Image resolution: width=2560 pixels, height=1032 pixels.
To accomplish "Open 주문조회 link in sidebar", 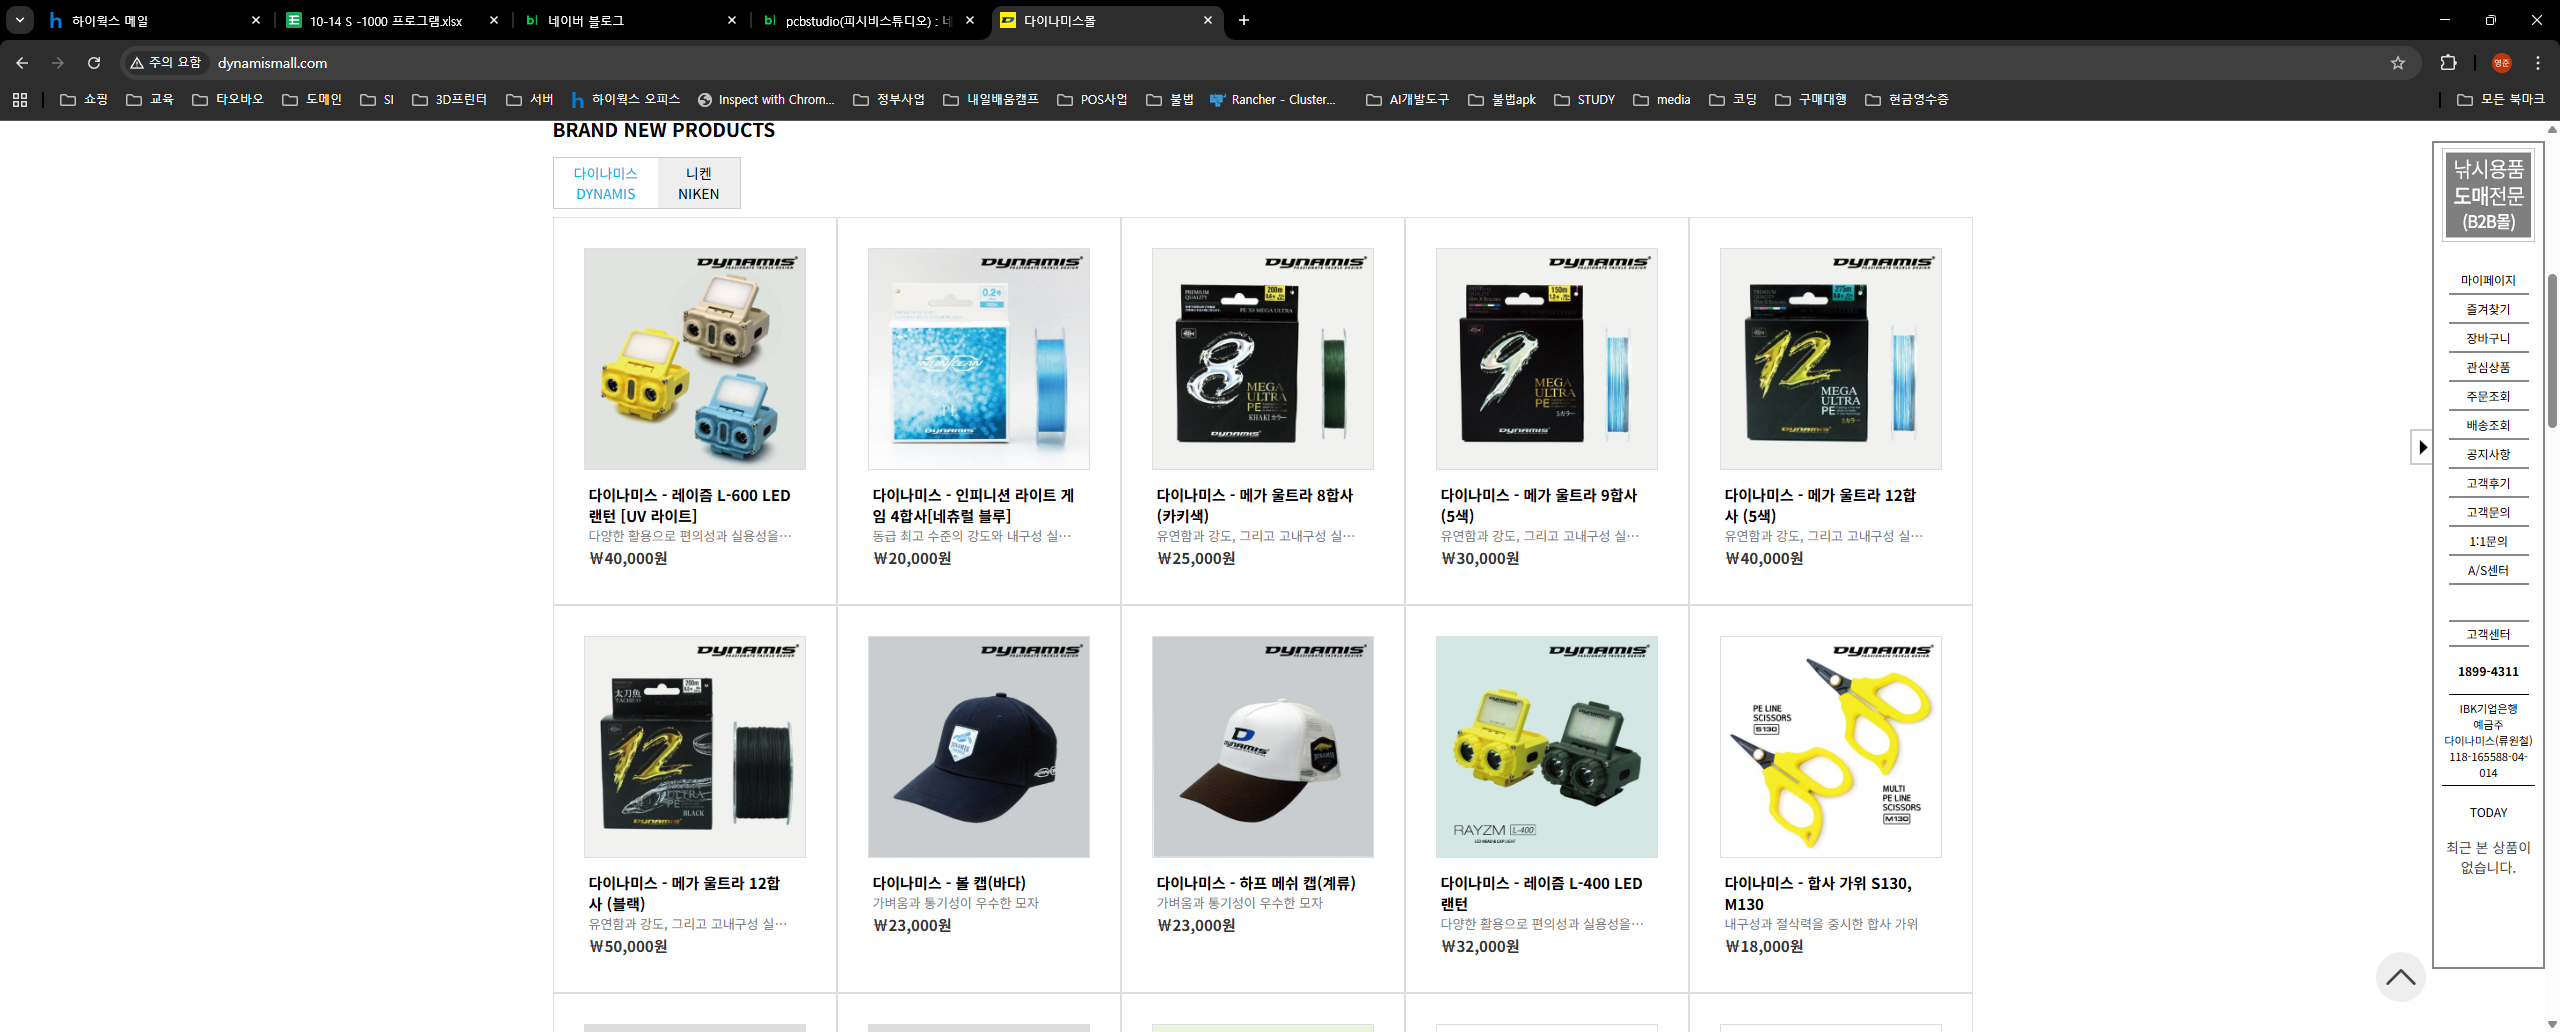I will (x=2487, y=397).
